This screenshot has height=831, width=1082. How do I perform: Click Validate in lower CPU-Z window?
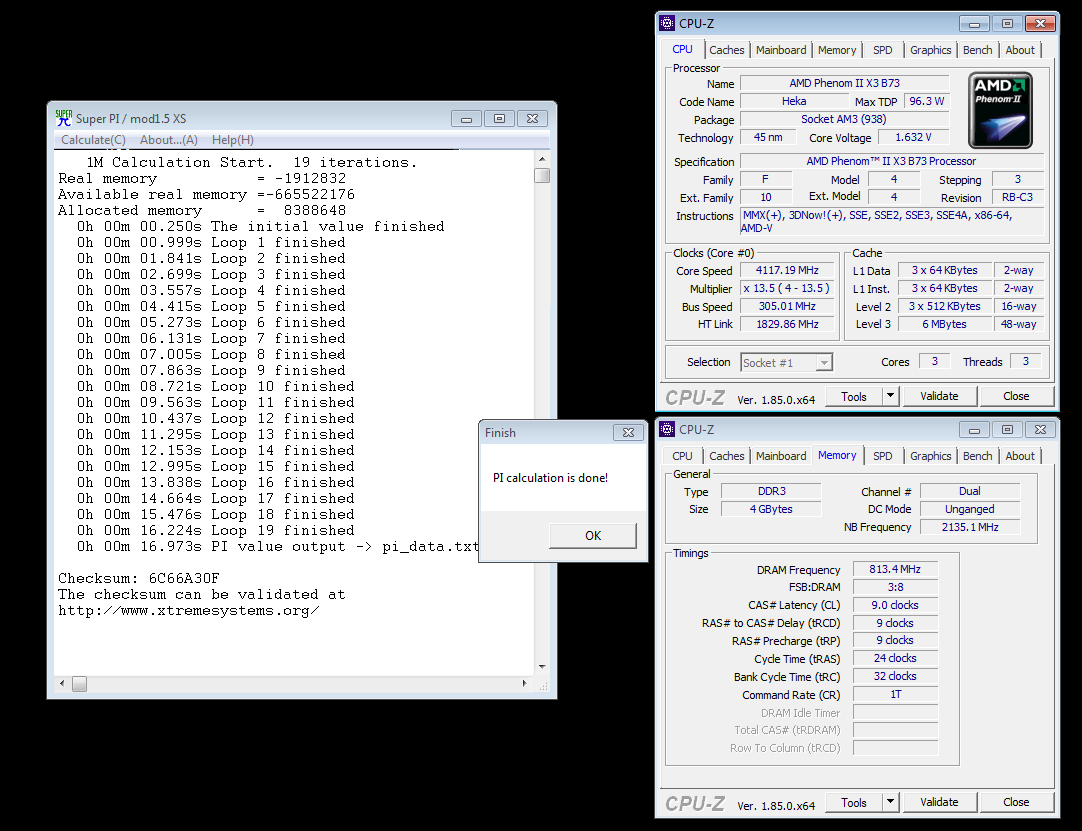coord(939,802)
